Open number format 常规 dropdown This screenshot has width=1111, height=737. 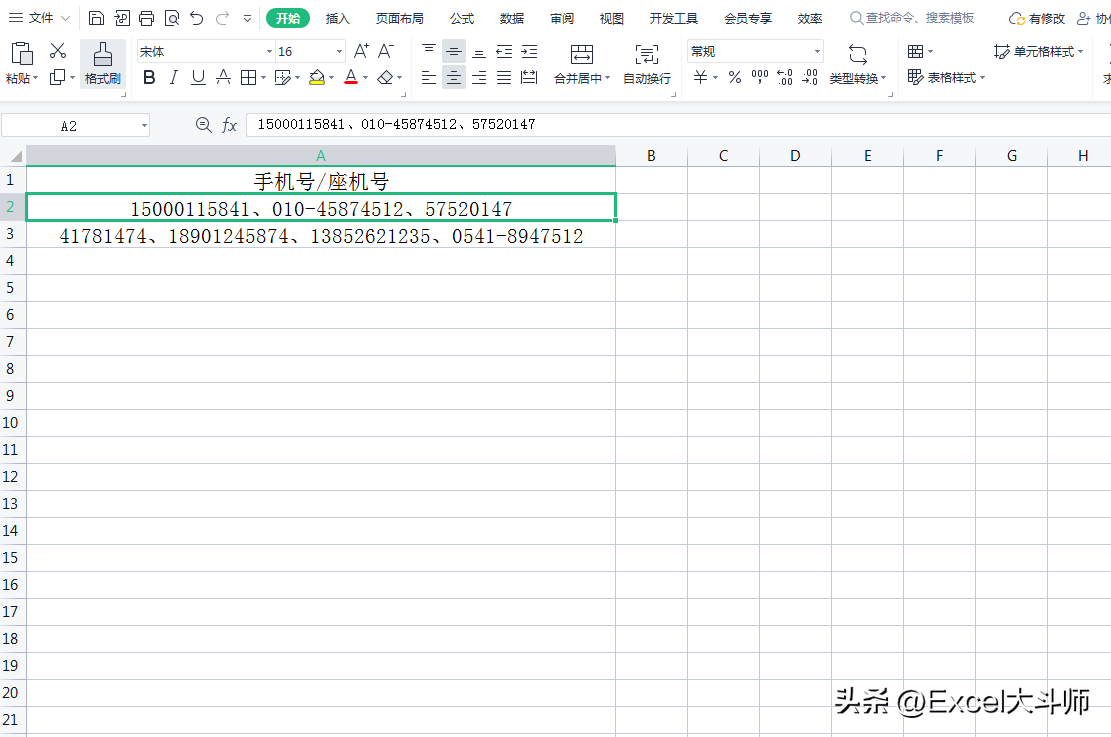[x=817, y=52]
